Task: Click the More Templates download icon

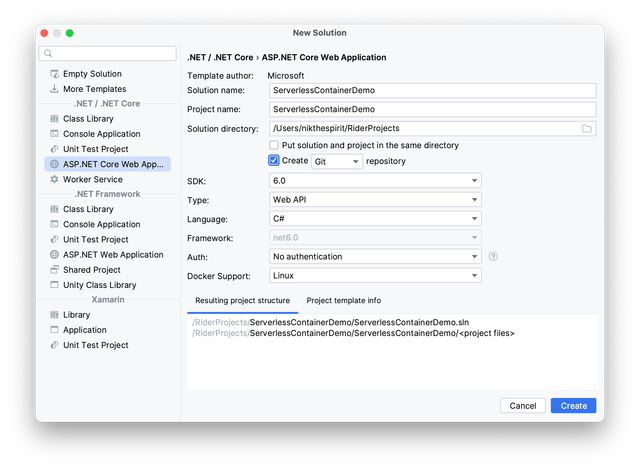Action: point(54,89)
